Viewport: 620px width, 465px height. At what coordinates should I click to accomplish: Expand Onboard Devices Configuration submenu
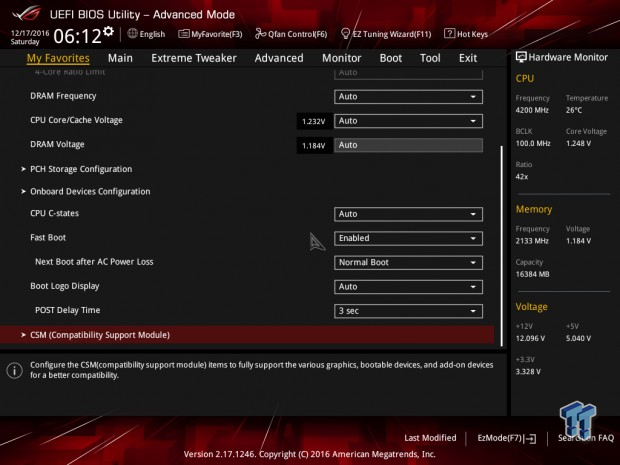[x=90, y=192]
